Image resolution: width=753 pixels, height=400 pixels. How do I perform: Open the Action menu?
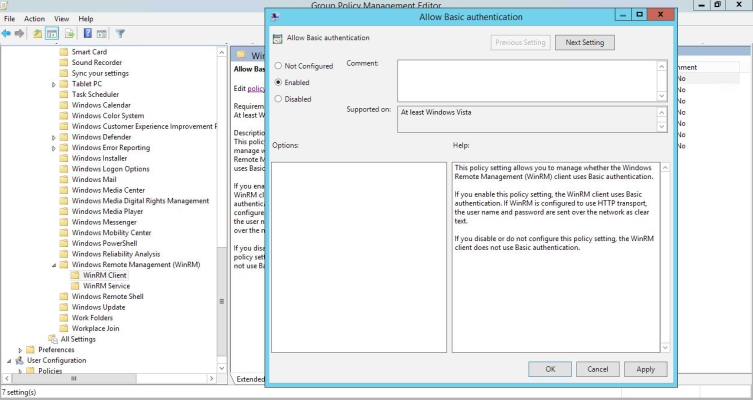point(34,19)
